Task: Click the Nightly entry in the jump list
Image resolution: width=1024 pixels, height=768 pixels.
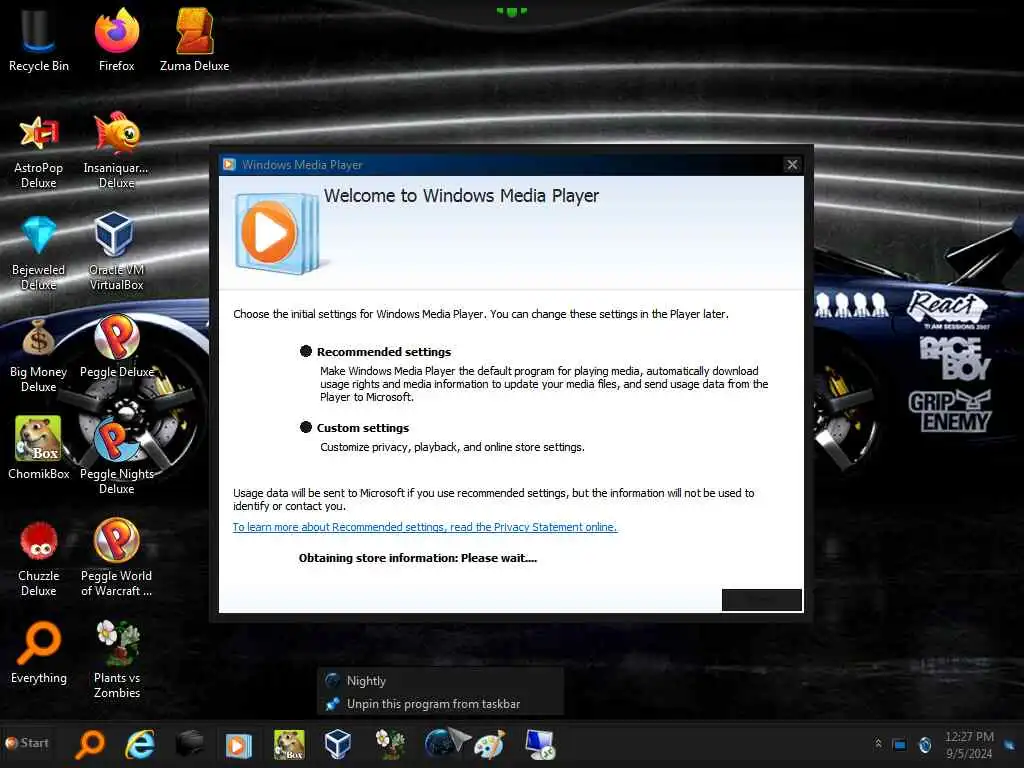Action: [x=440, y=680]
